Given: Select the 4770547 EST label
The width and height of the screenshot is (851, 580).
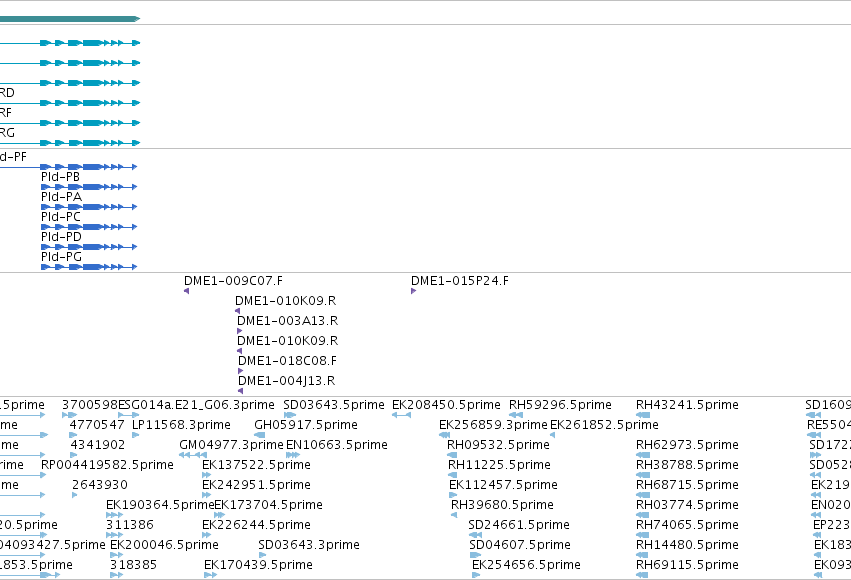Looking at the screenshot, I should (x=97, y=425).
